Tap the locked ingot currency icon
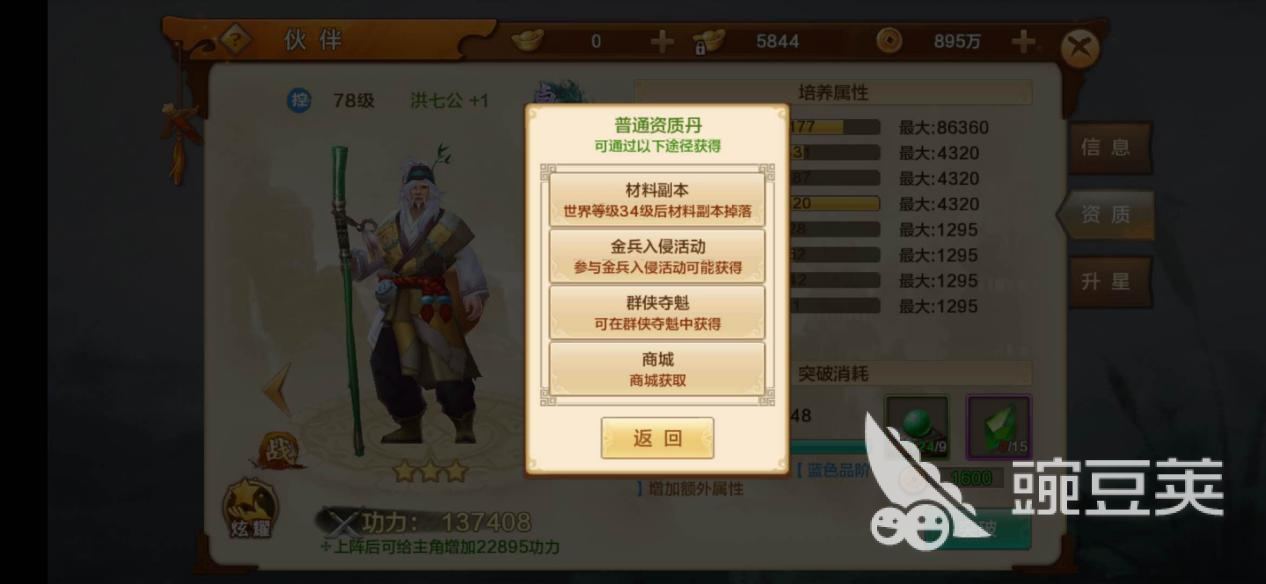1266x584 pixels. click(707, 41)
